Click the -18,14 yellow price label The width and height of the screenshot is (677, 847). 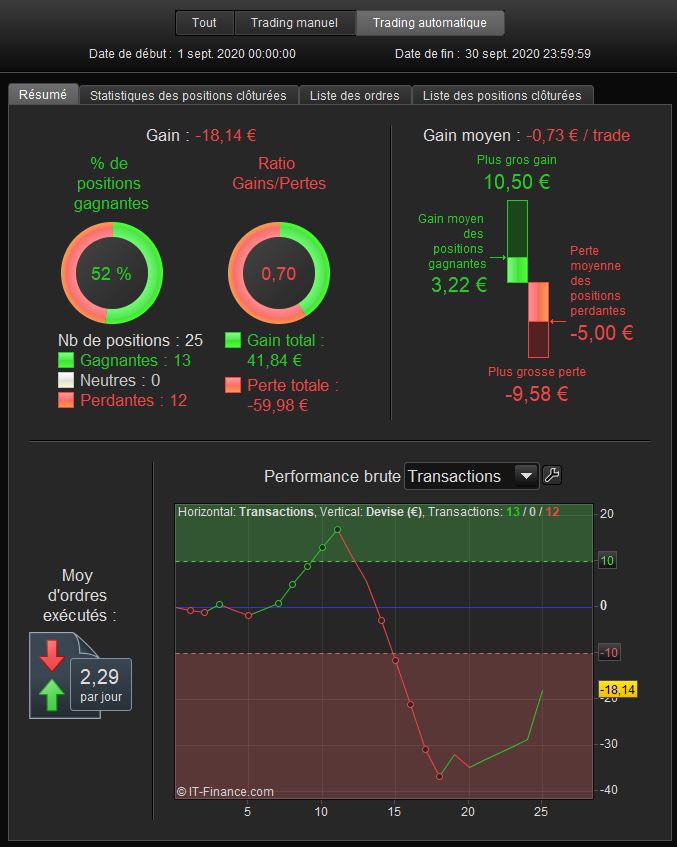(618, 690)
